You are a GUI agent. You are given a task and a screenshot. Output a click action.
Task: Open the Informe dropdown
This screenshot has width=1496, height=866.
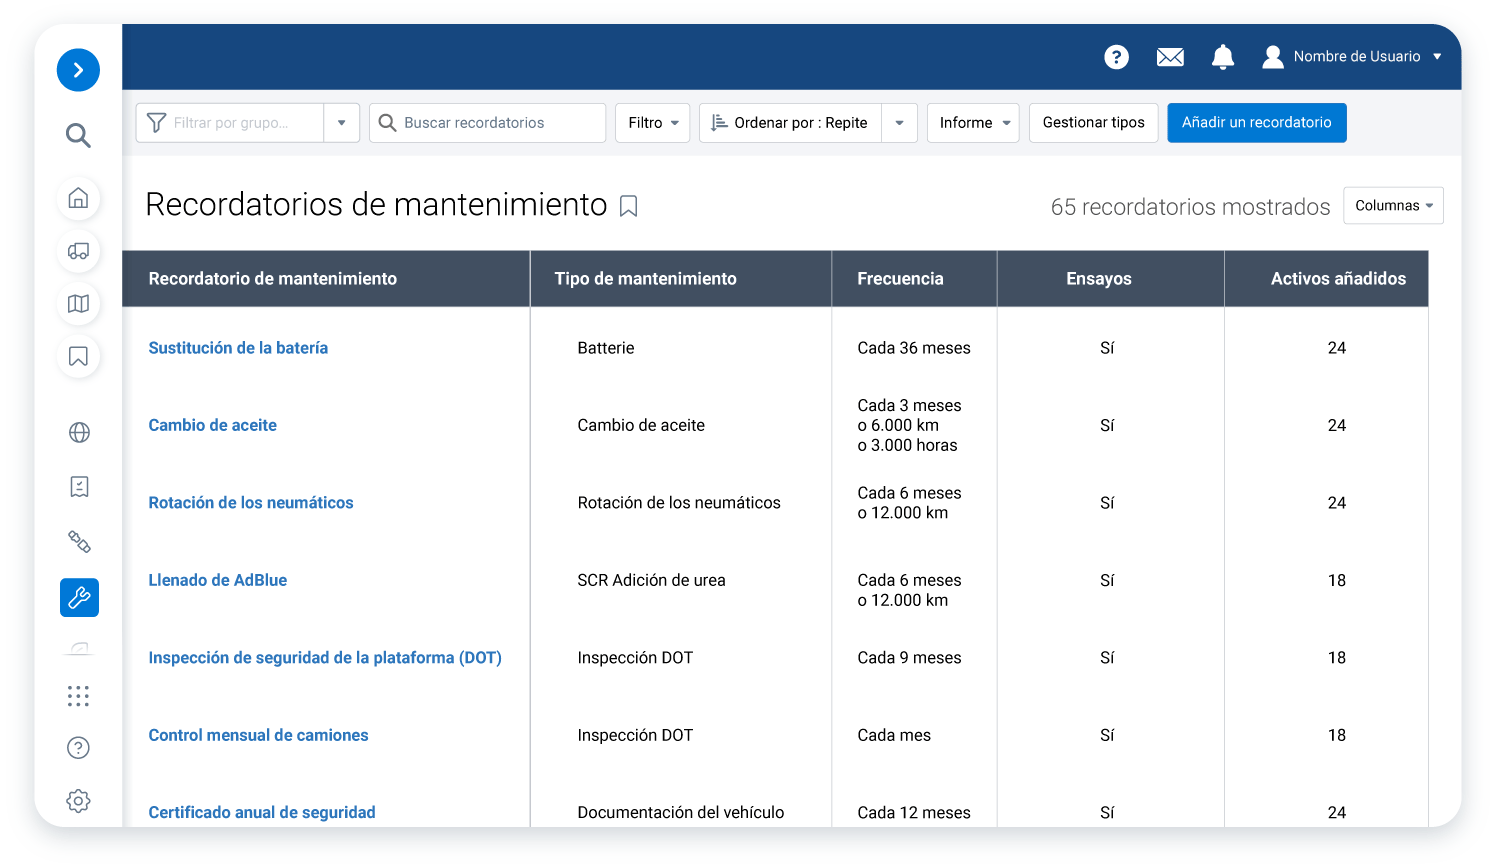click(x=972, y=122)
